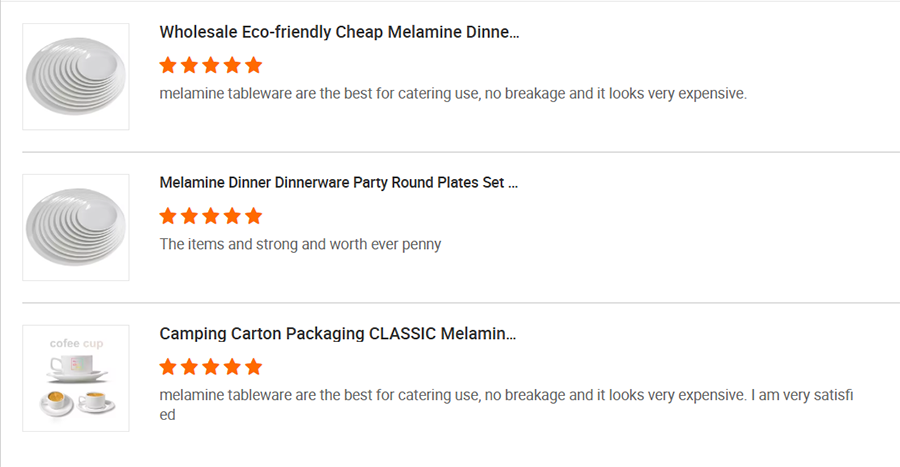Click the fourth star of the Camping Carton rating
The image size is (900, 467).
[x=232, y=367]
